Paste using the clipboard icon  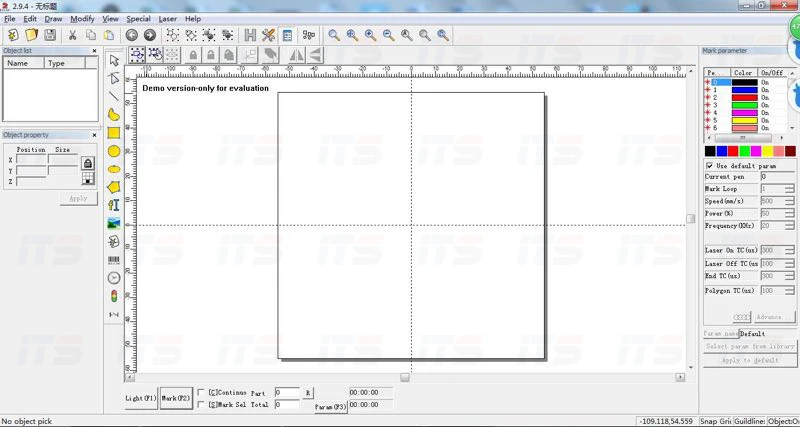point(109,35)
